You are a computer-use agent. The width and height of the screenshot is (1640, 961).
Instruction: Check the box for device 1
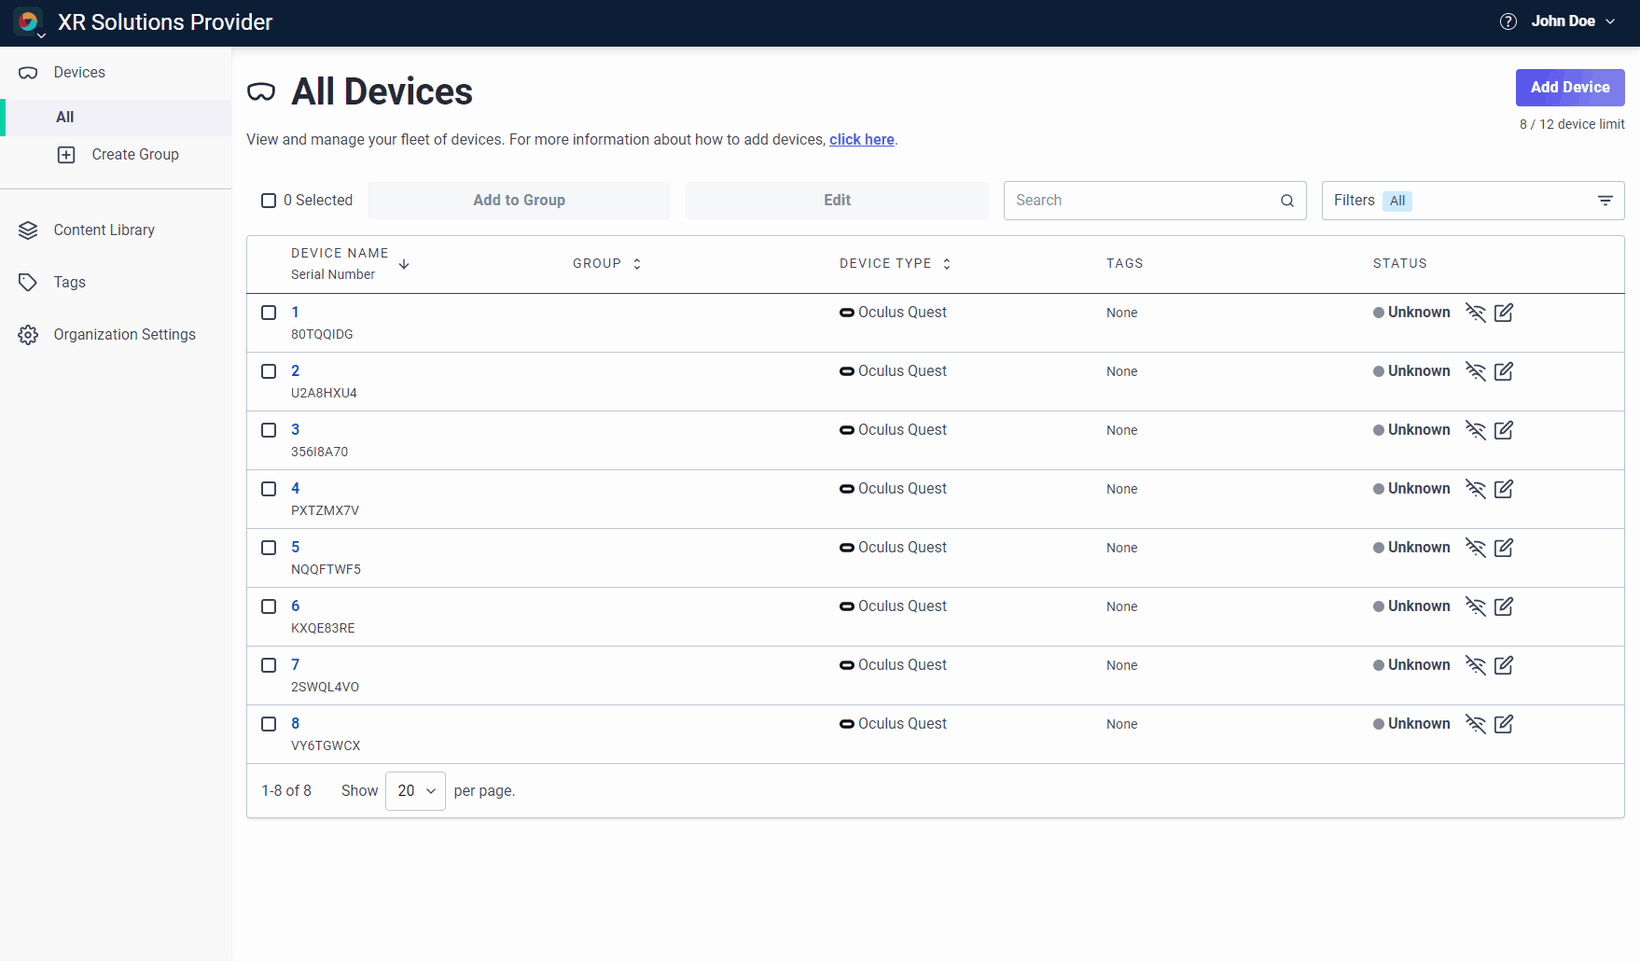[x=268, y=313]
